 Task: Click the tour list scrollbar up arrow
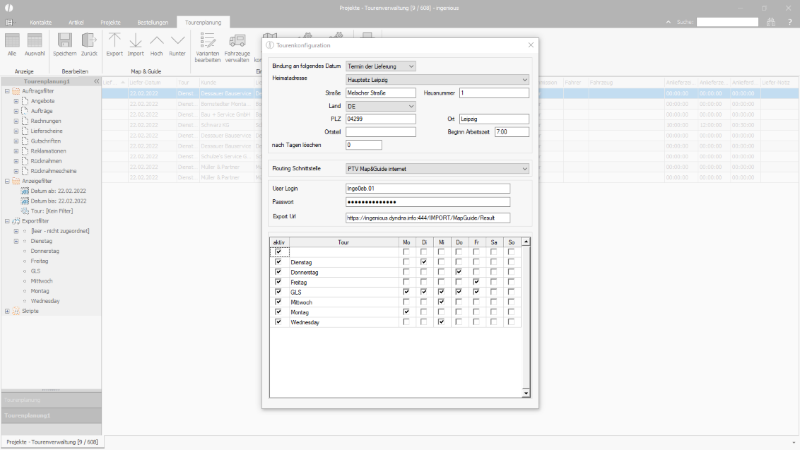pos(526,242)
